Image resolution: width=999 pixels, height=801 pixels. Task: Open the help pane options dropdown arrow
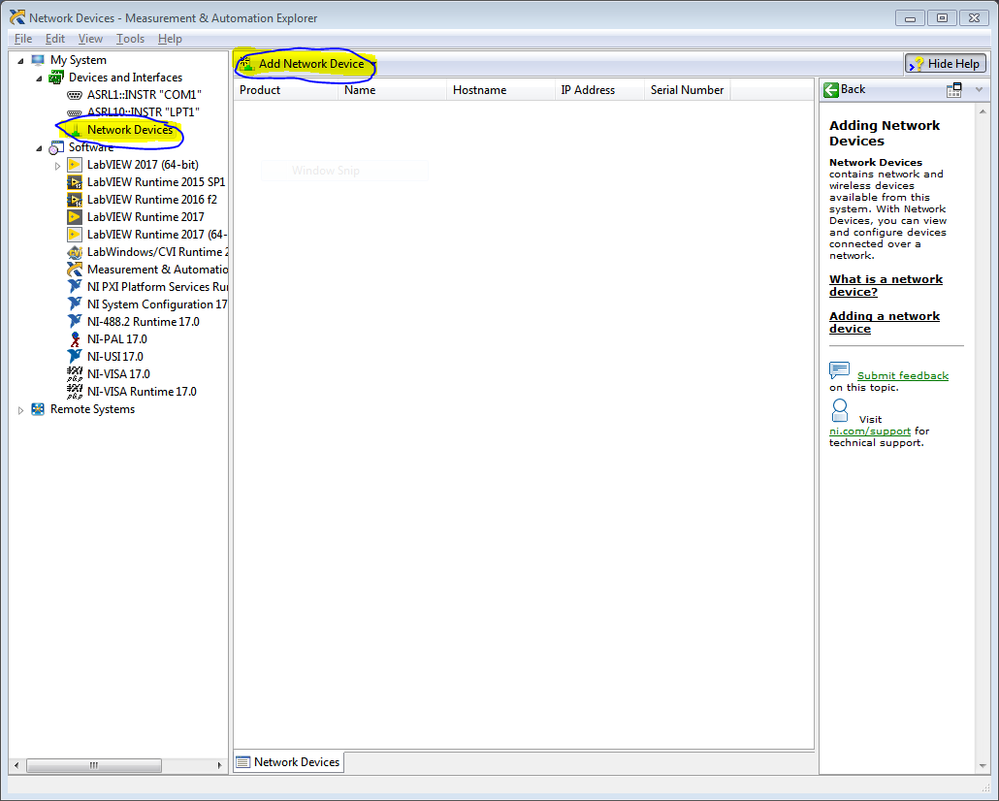click(x=979, y=90)
